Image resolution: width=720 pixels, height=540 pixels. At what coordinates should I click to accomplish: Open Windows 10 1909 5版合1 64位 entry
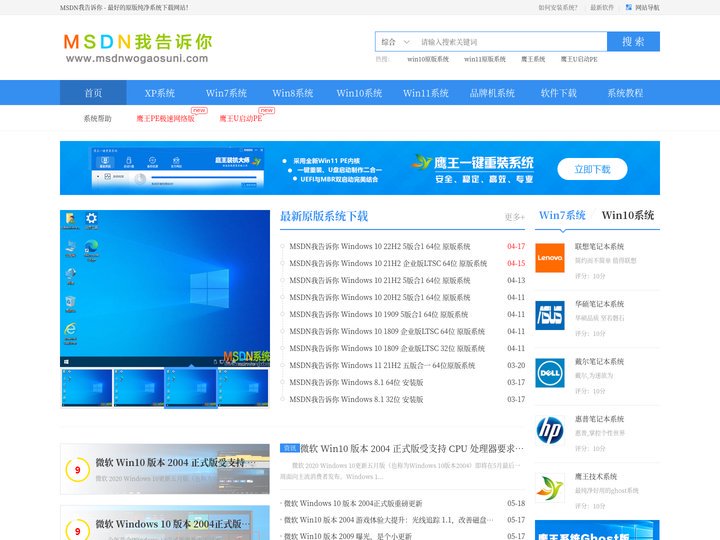(379, 315)
